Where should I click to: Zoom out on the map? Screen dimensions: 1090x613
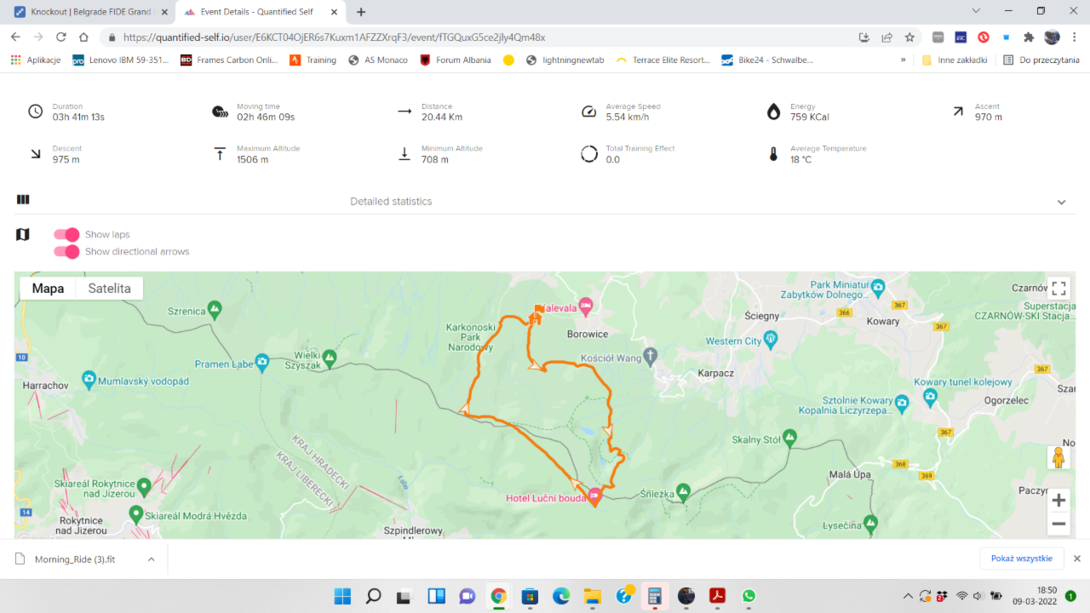point(1059,523)
